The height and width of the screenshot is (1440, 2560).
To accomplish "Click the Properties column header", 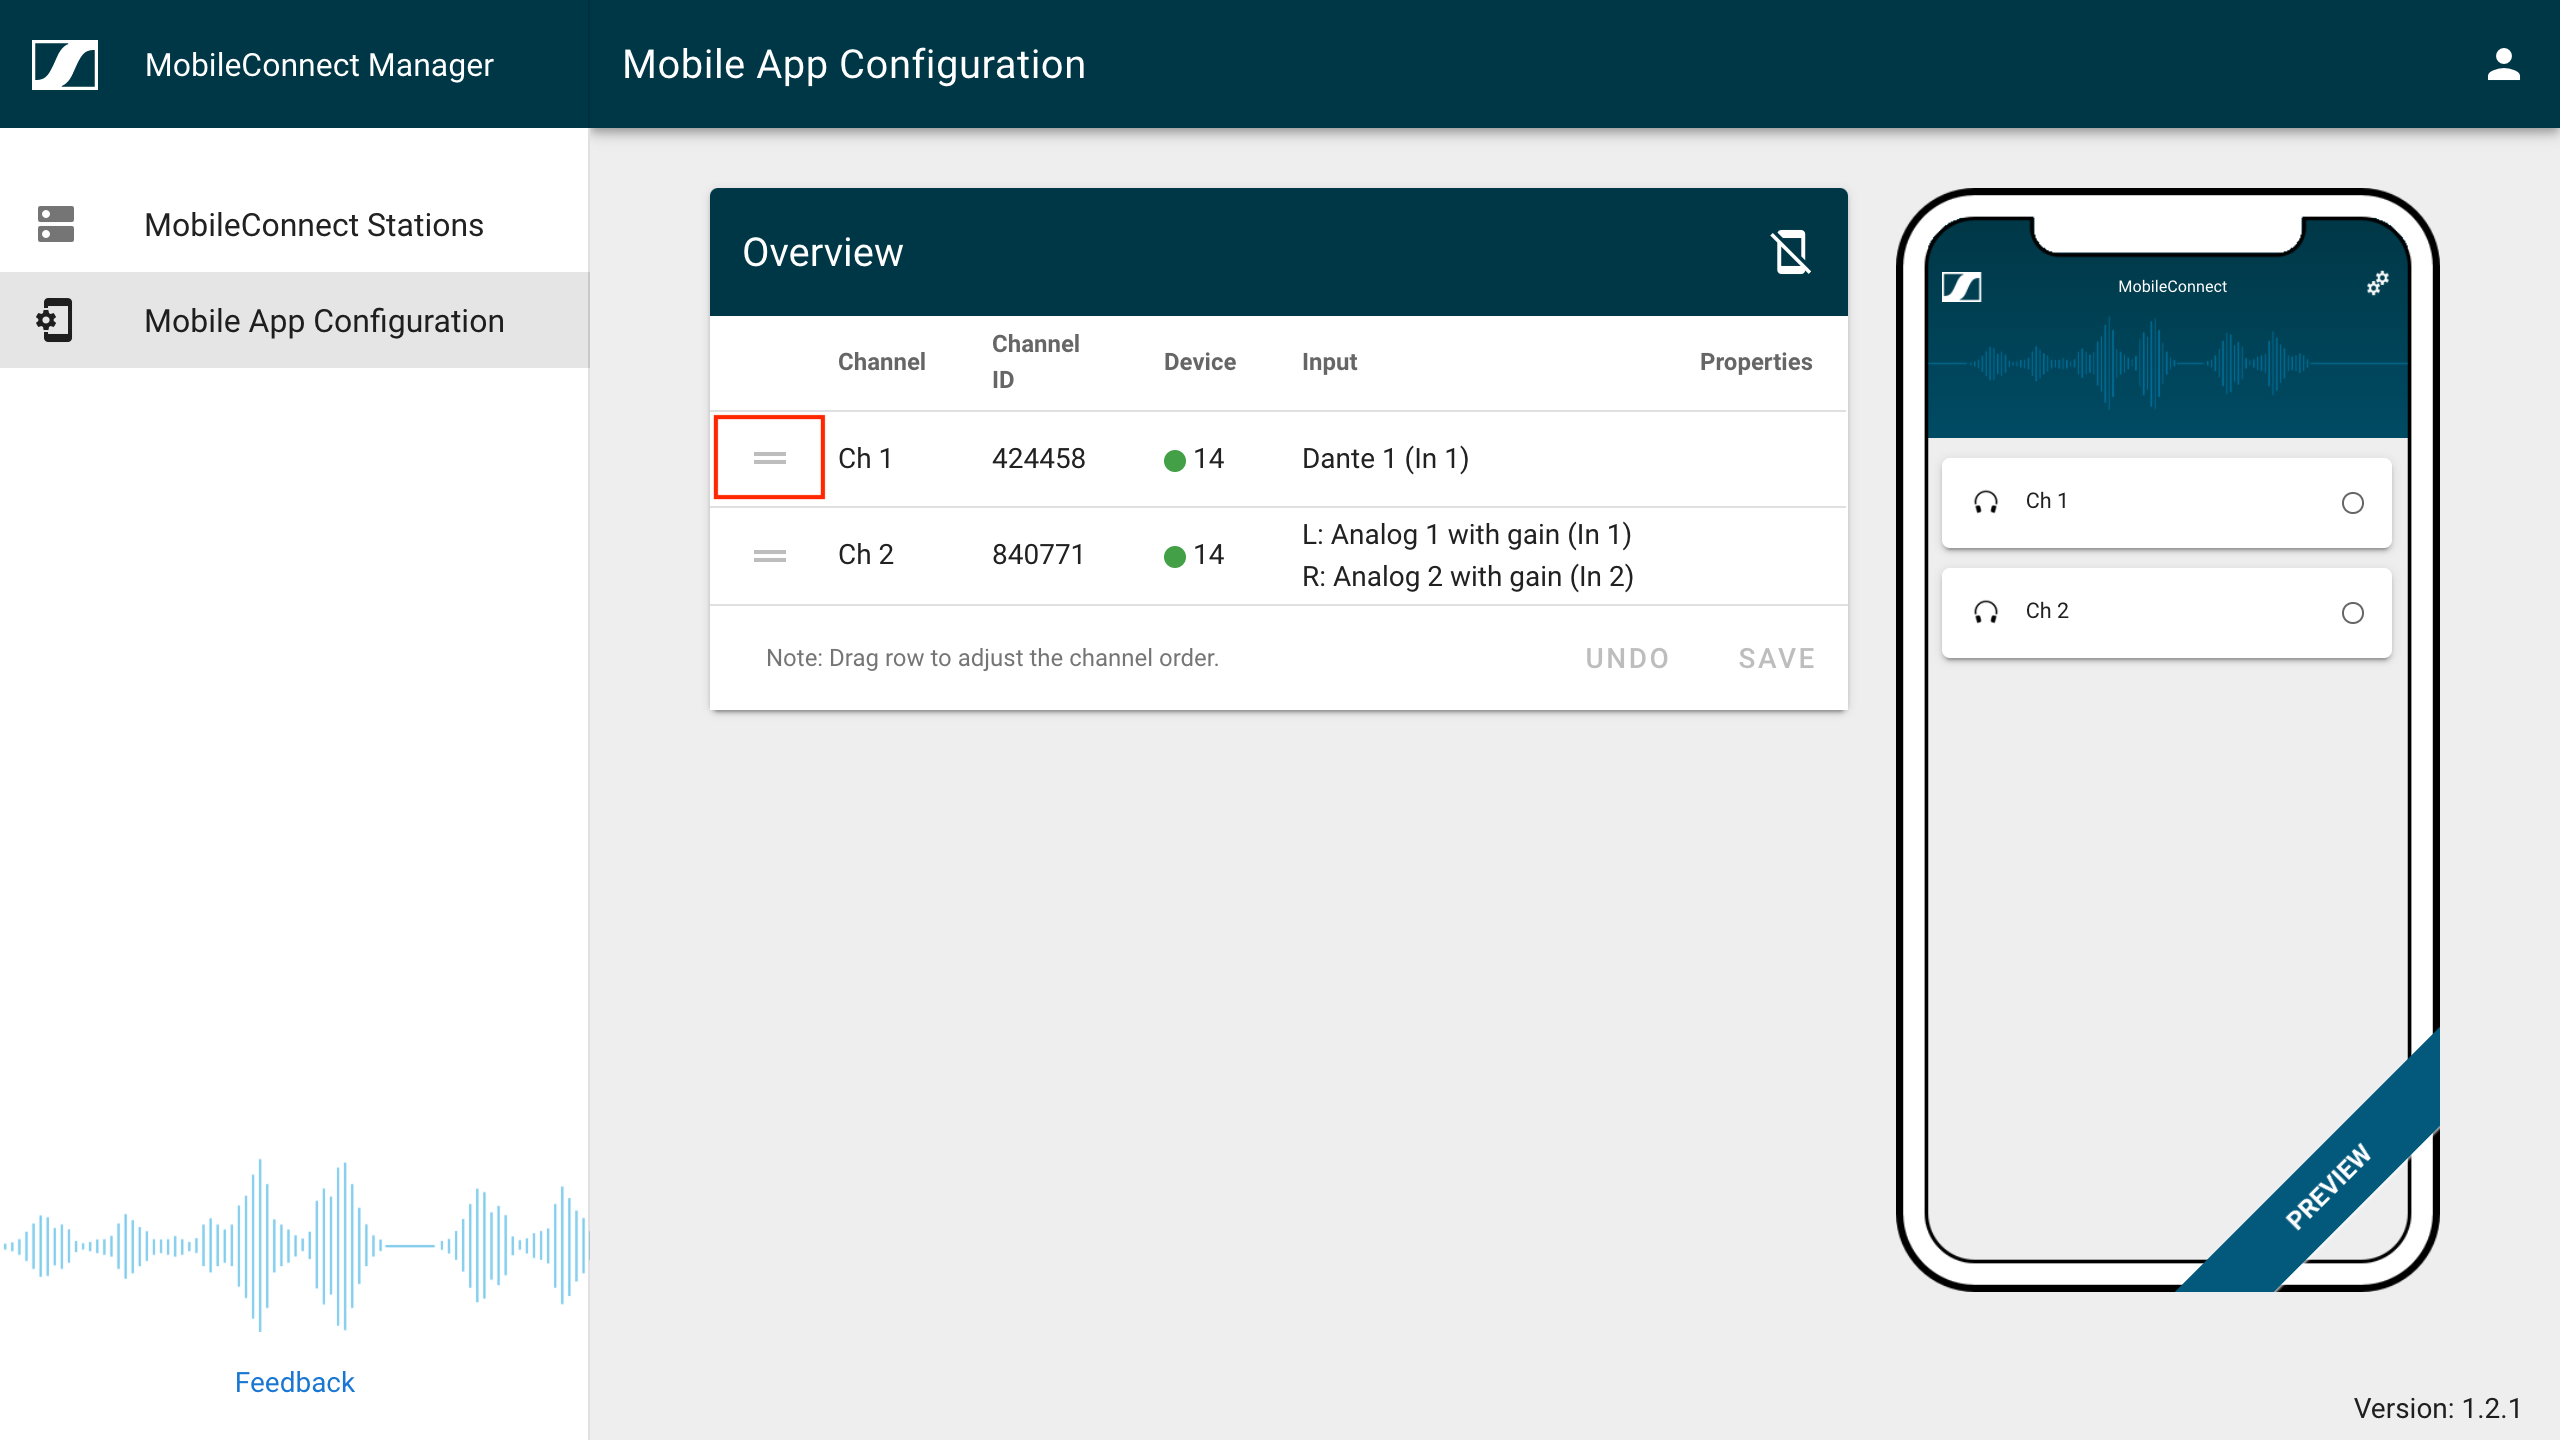I will tap(1756, 362).
